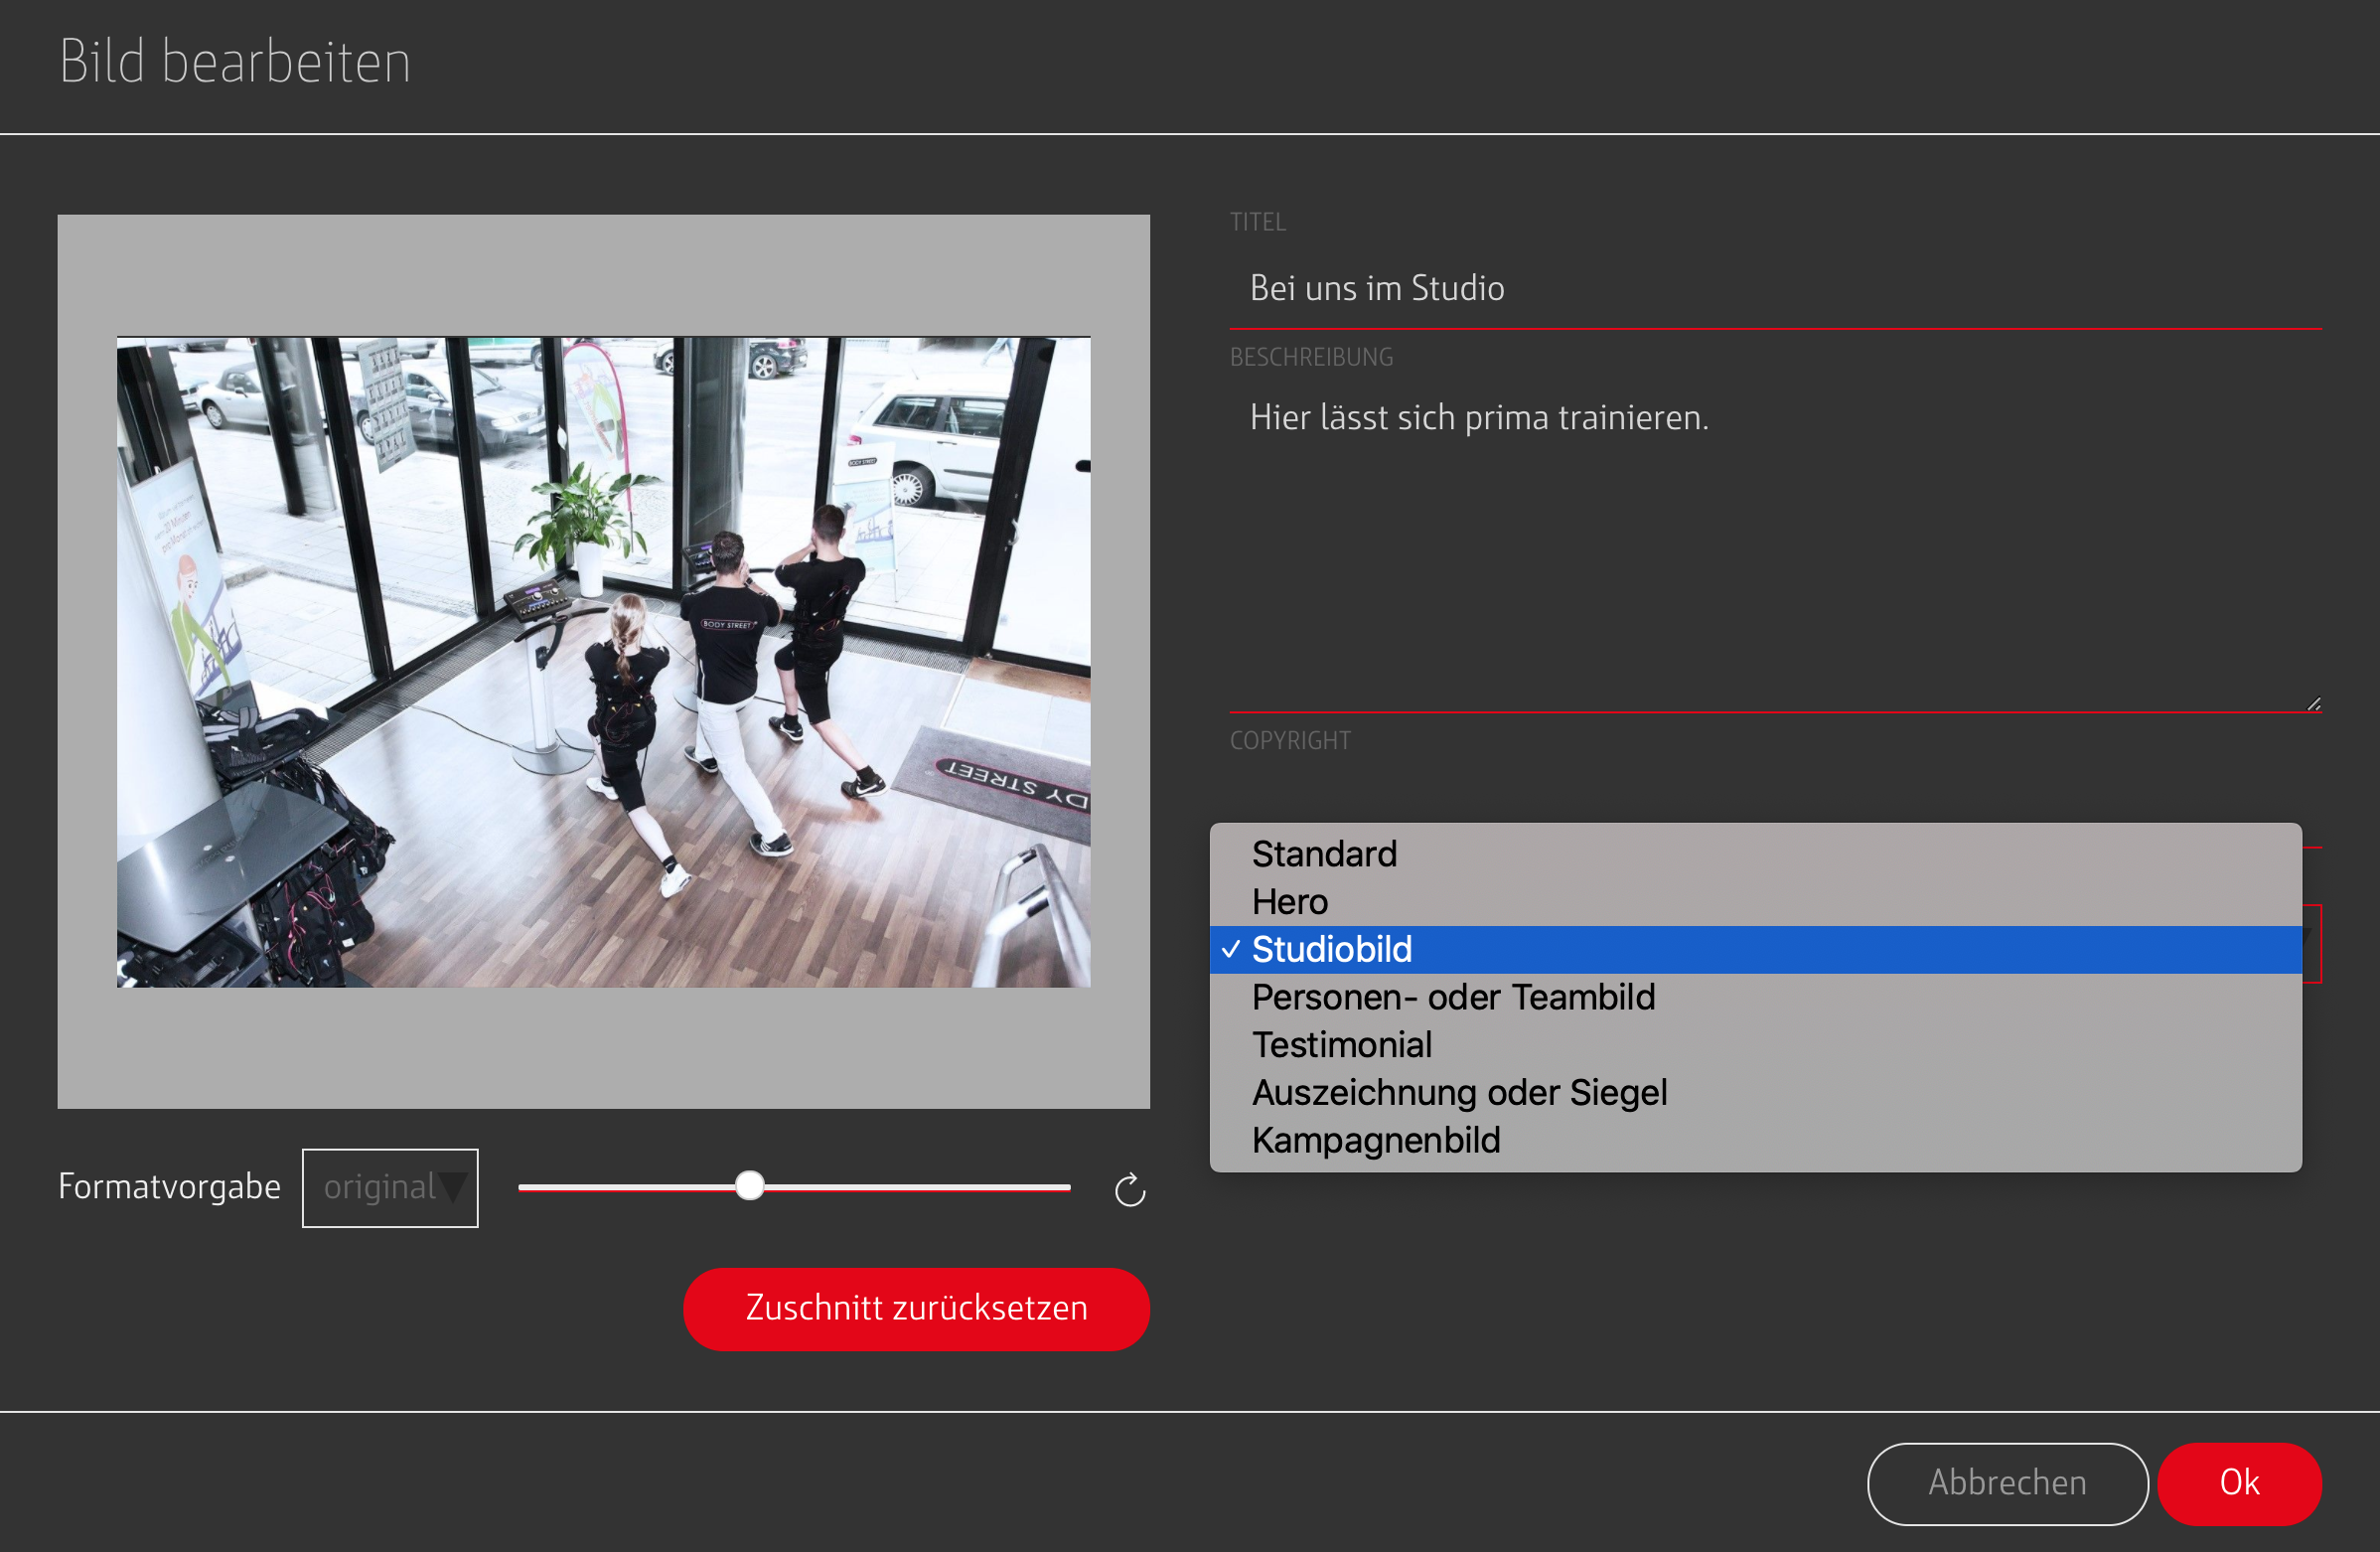The image size is (2380, 1552).
Task: Click into the Titel text field
Action: point(1774,289)
